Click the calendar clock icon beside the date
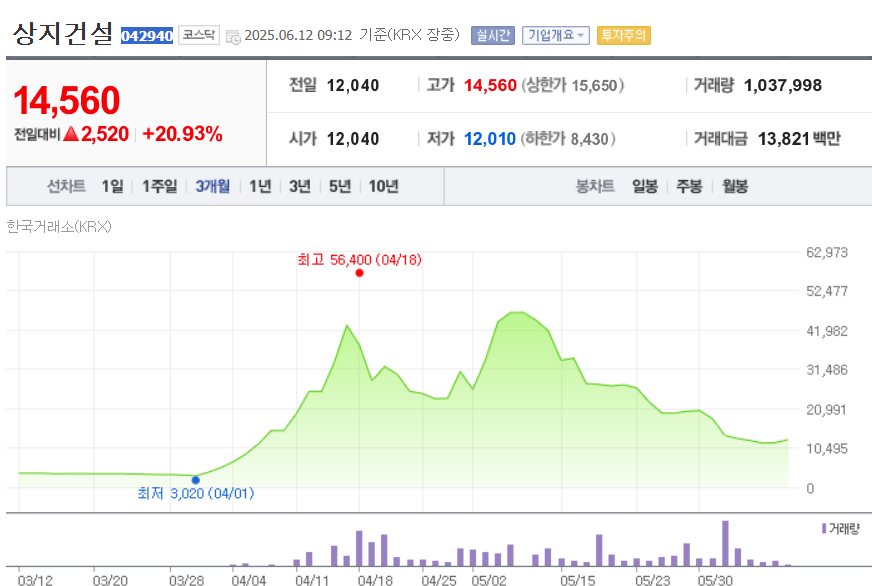The image size is (872, 586). [x=233, y=37]
